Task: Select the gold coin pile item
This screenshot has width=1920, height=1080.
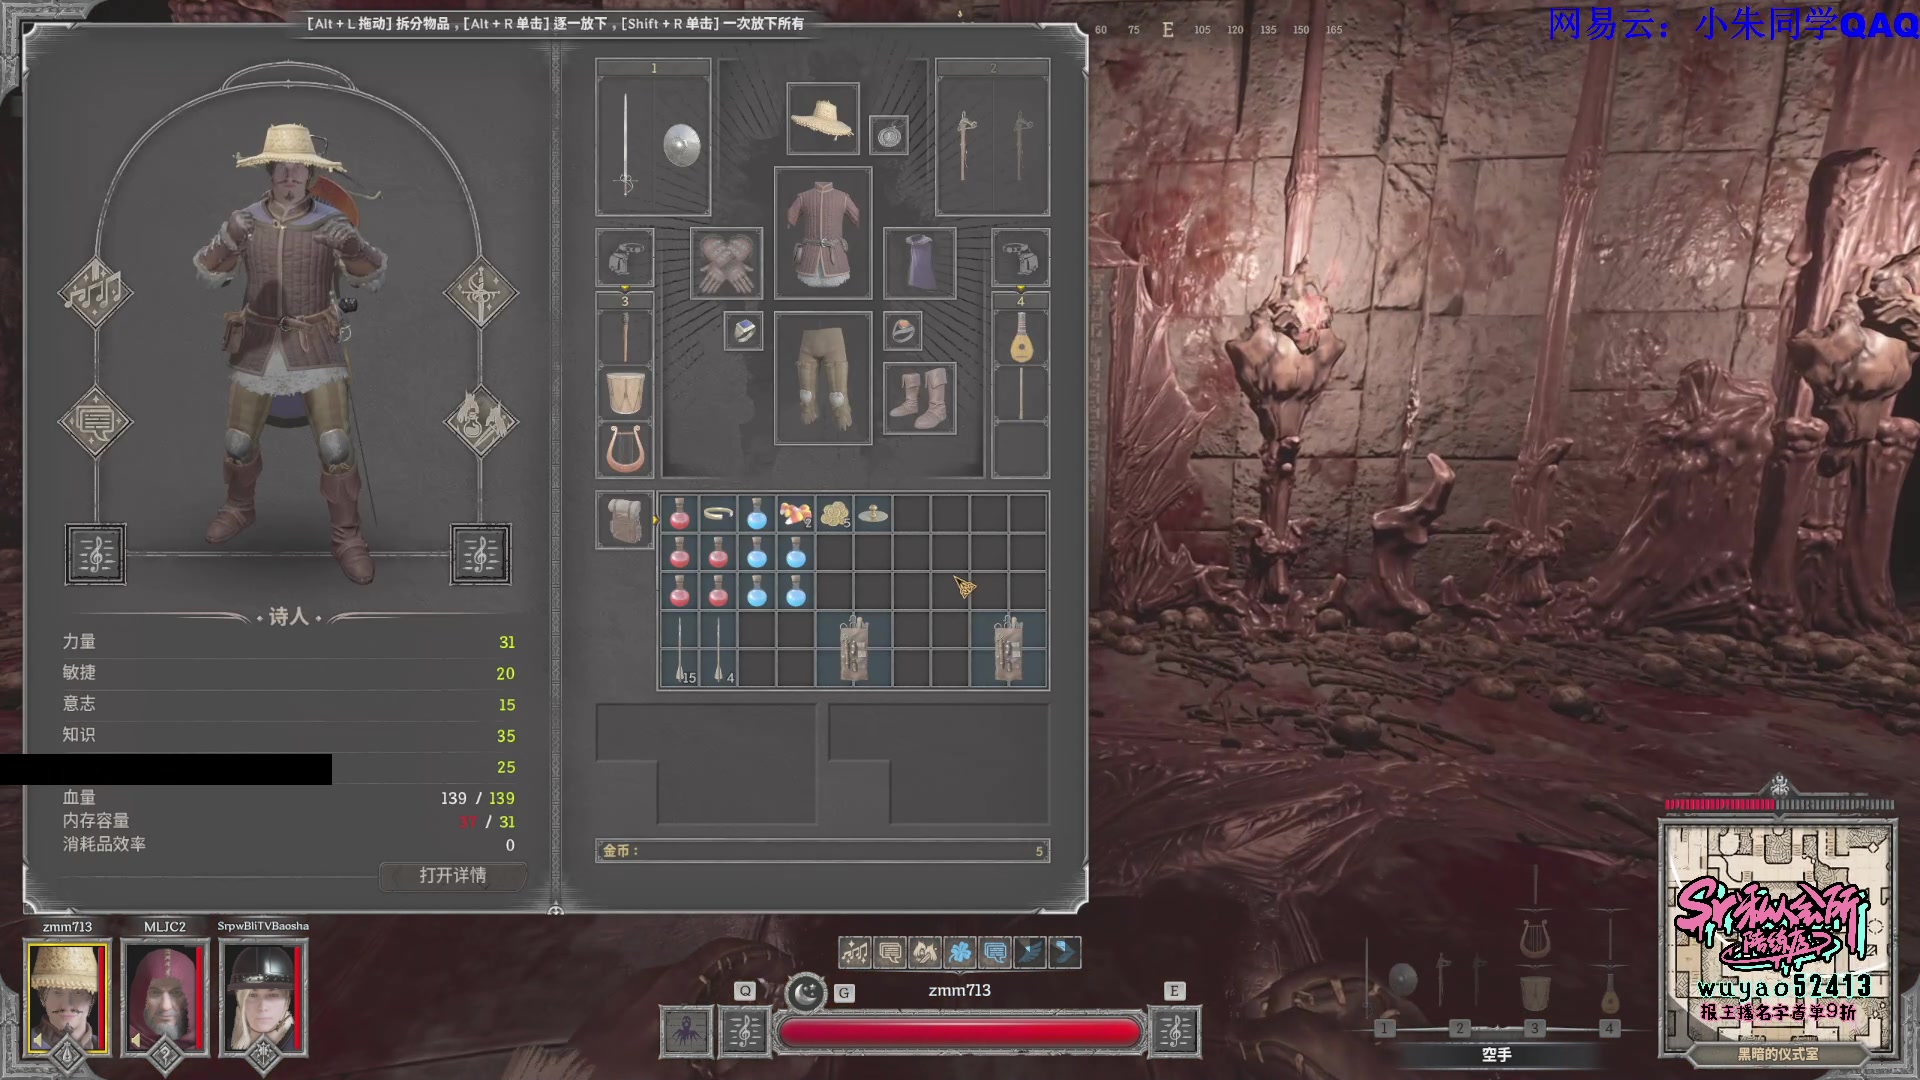Action: click(834, 514)
